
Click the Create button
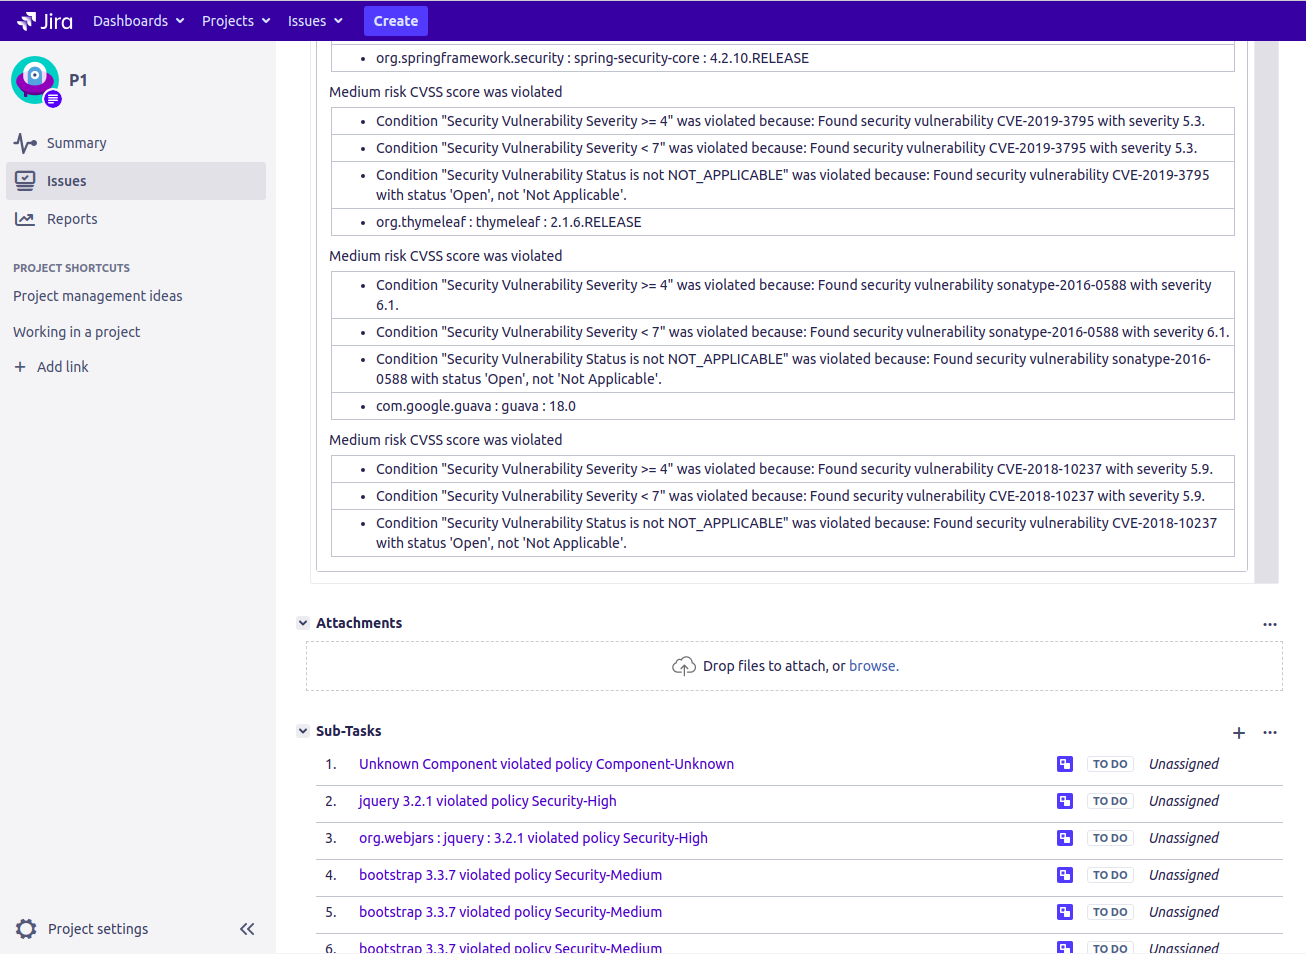tap(395, 20)
